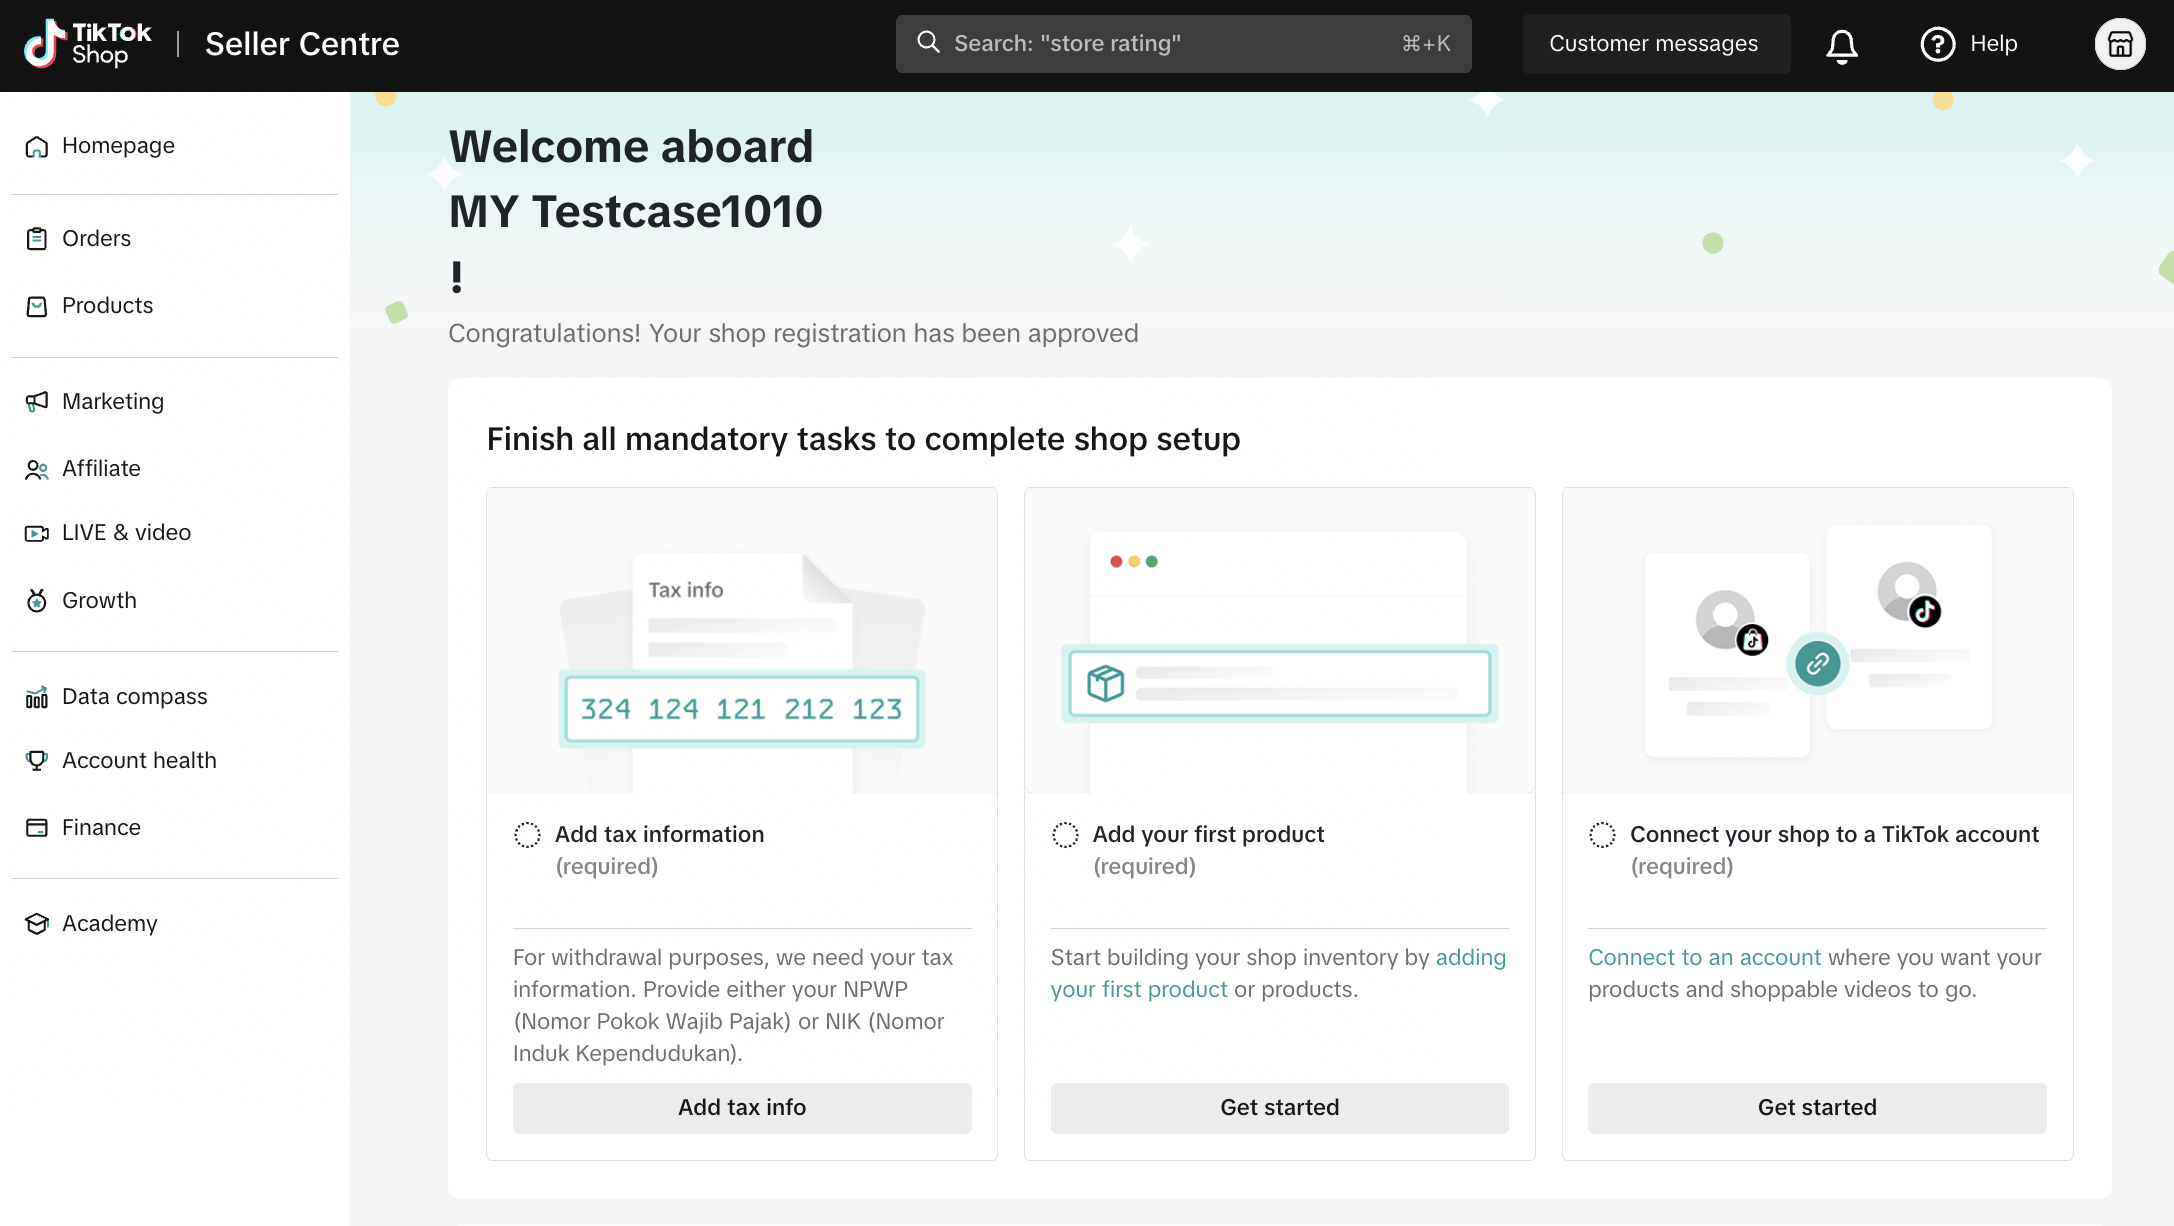This screenshot has height=1226, width=2174.
Task: Click the TikTok account link illustration
Action: [x=1817, y=641]
